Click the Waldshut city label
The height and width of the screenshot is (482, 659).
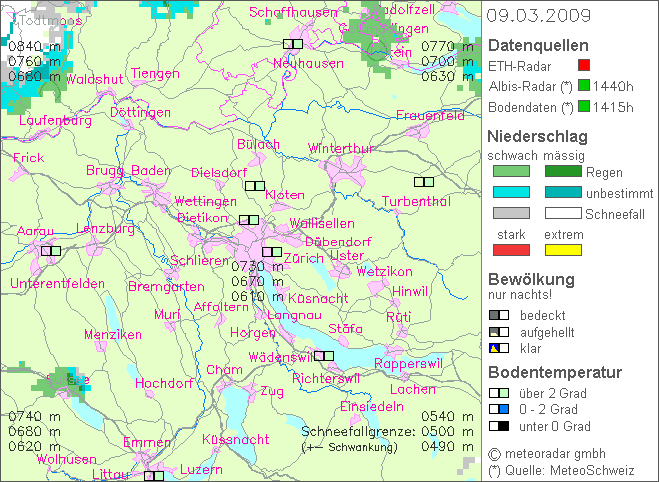click(95, 79)
